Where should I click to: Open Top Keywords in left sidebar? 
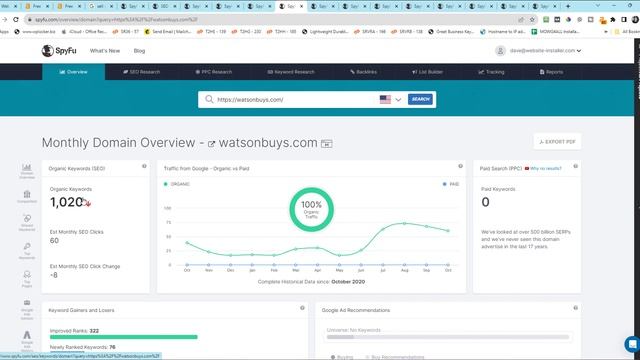[x=27, y=251]
